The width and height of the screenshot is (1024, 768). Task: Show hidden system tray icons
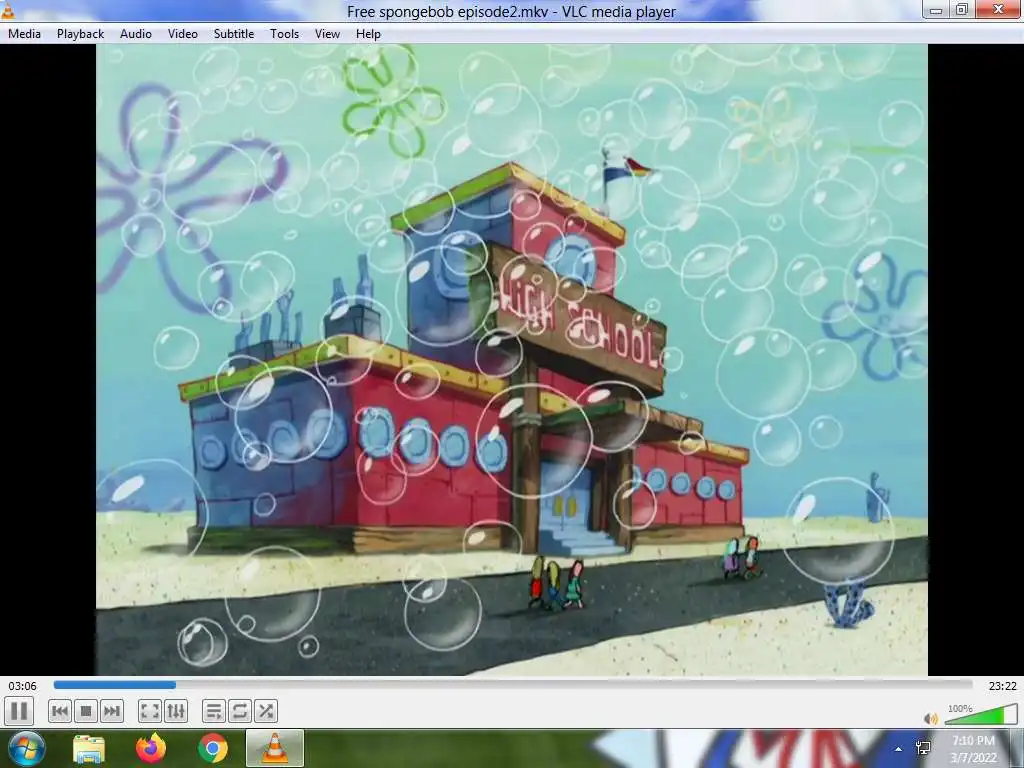pos(899,749)
